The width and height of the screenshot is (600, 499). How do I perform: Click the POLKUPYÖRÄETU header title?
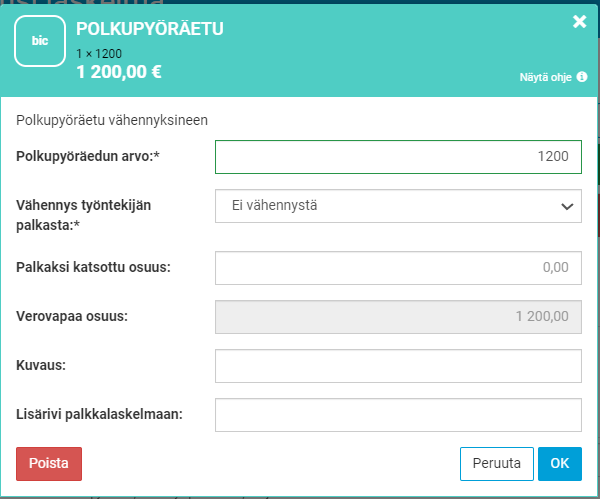coord(149,29)
